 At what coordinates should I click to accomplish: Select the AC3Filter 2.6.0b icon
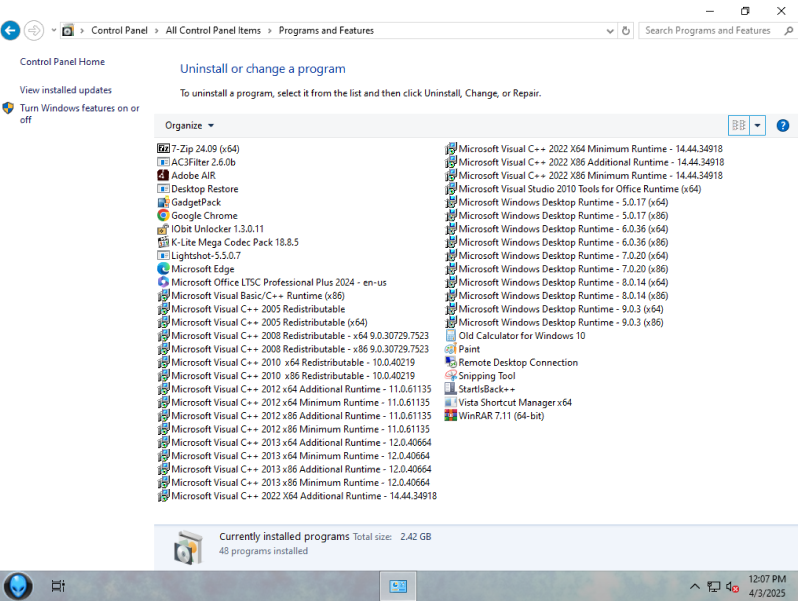(163, 162)
